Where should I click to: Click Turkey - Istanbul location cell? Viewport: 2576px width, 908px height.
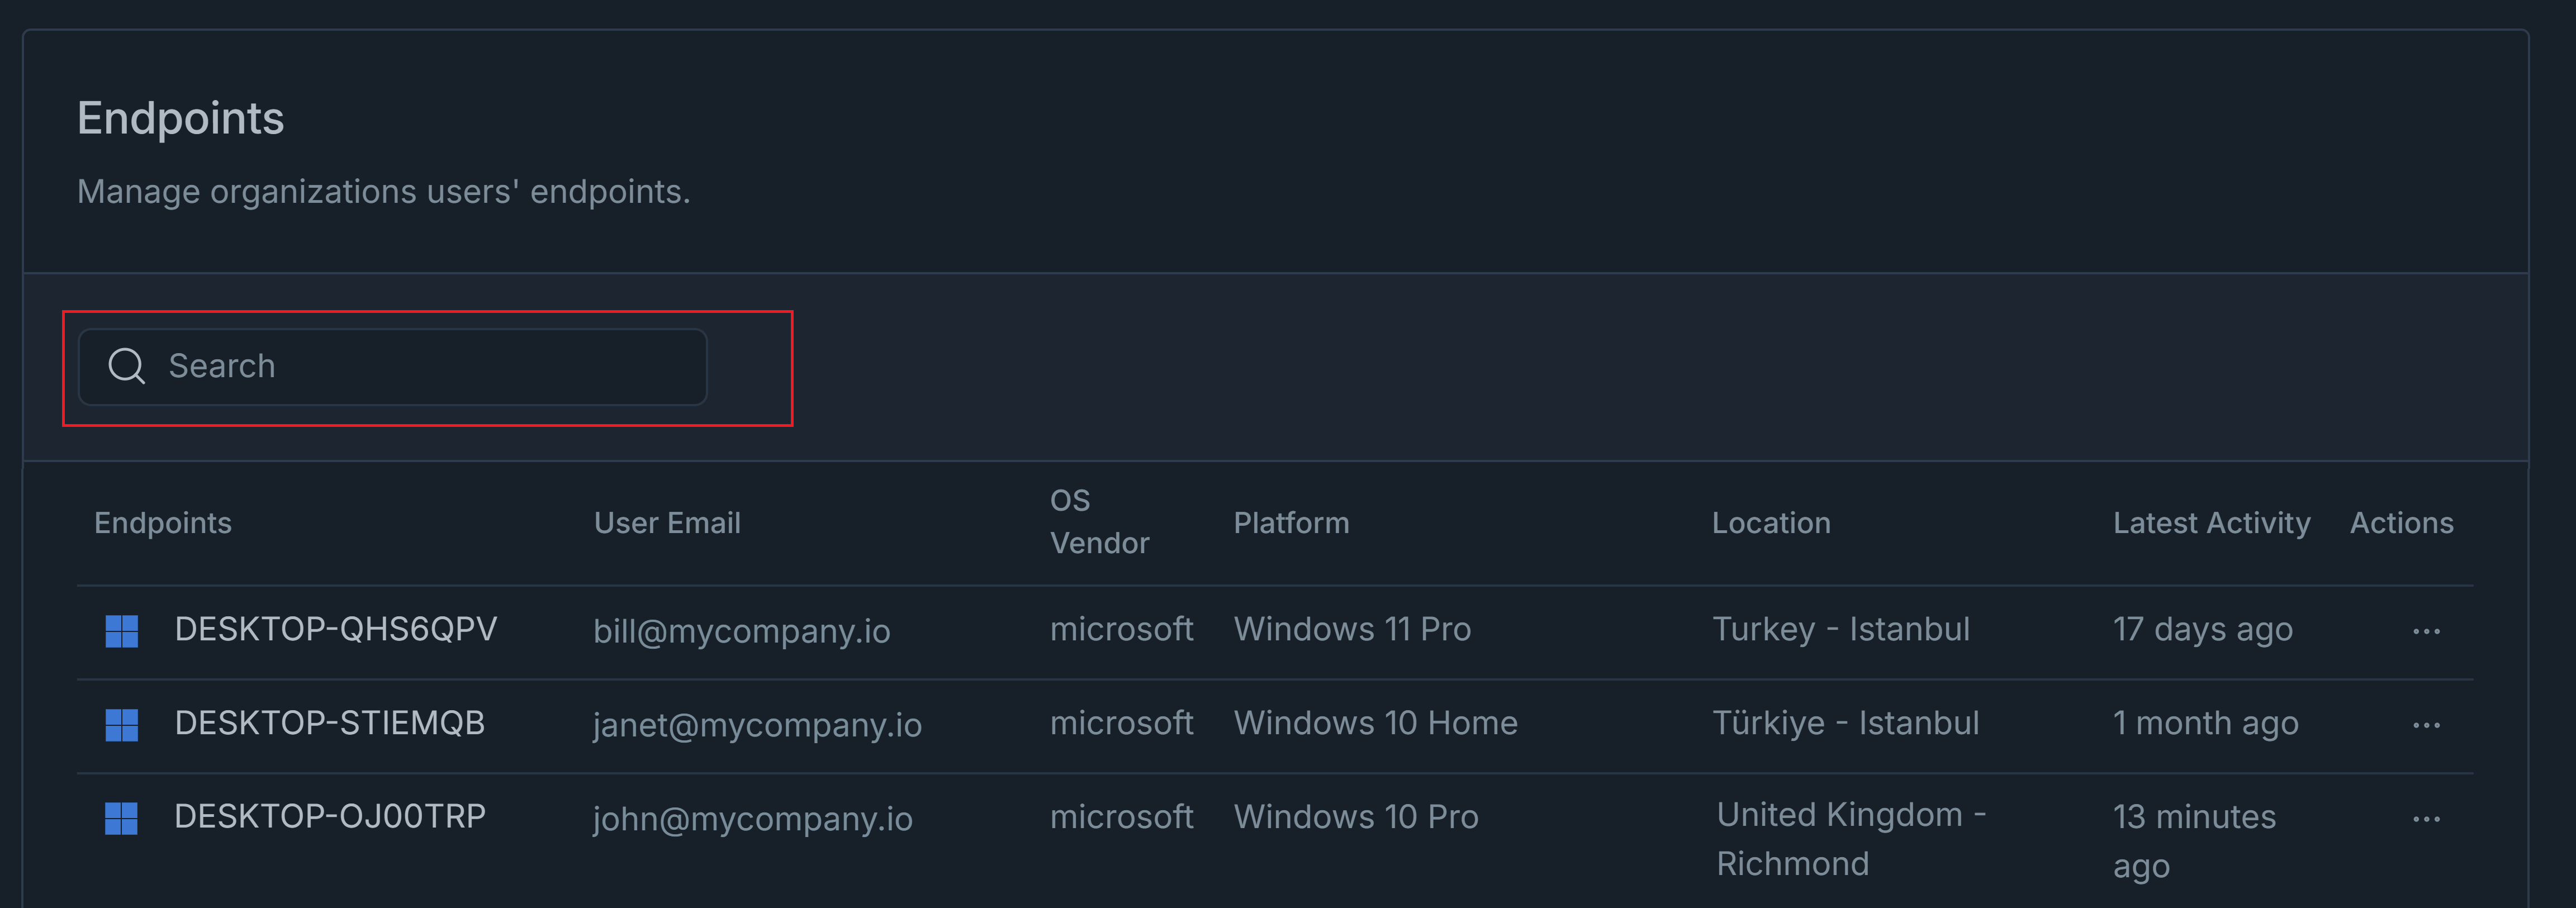pyautogui.click(x=1841, y=629)
